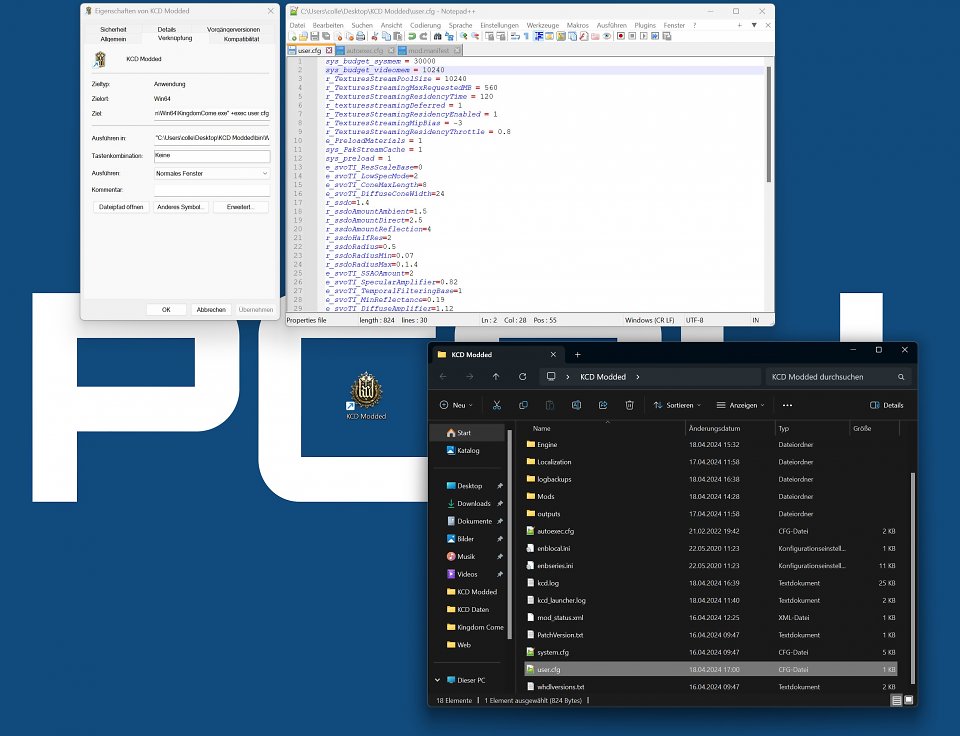Click the Abbrechen button in properties dialog
960x736 pixels.
point(211,309)
